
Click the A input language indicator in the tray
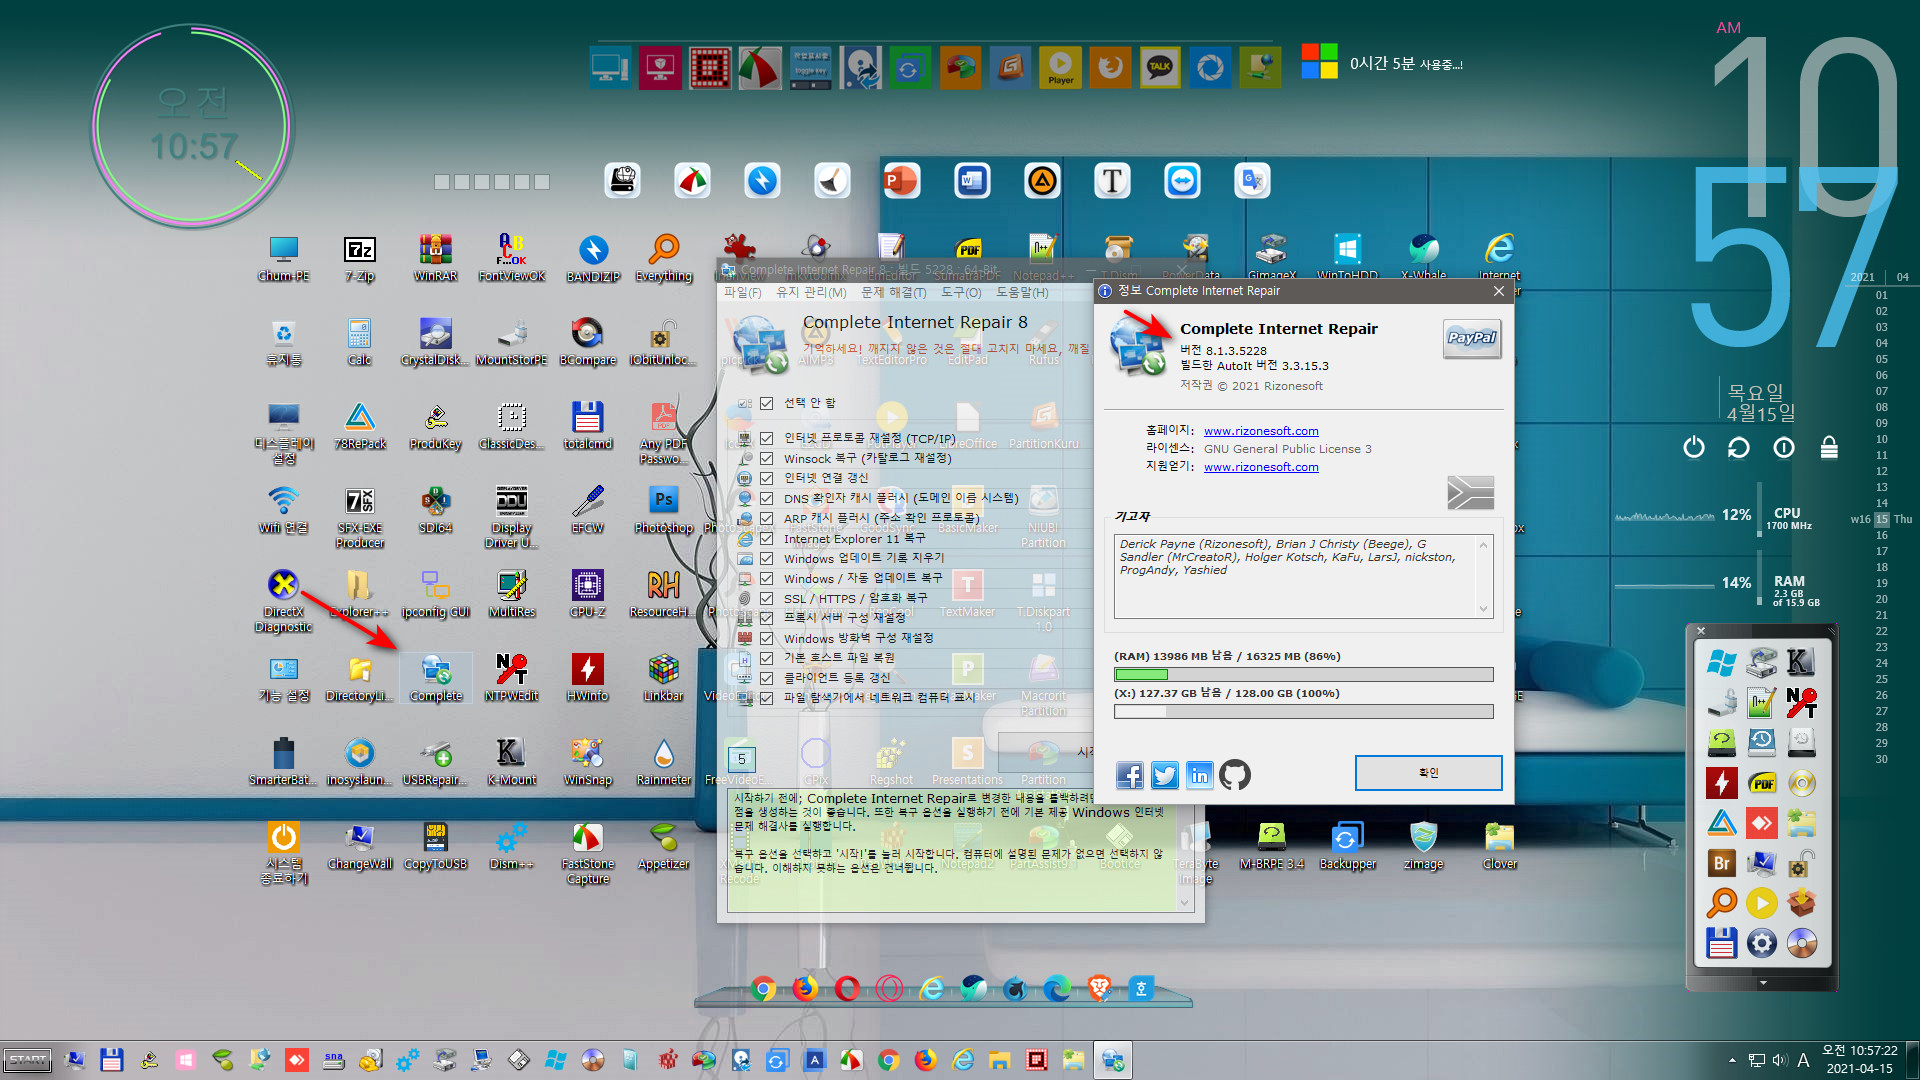(1803, 1060)
